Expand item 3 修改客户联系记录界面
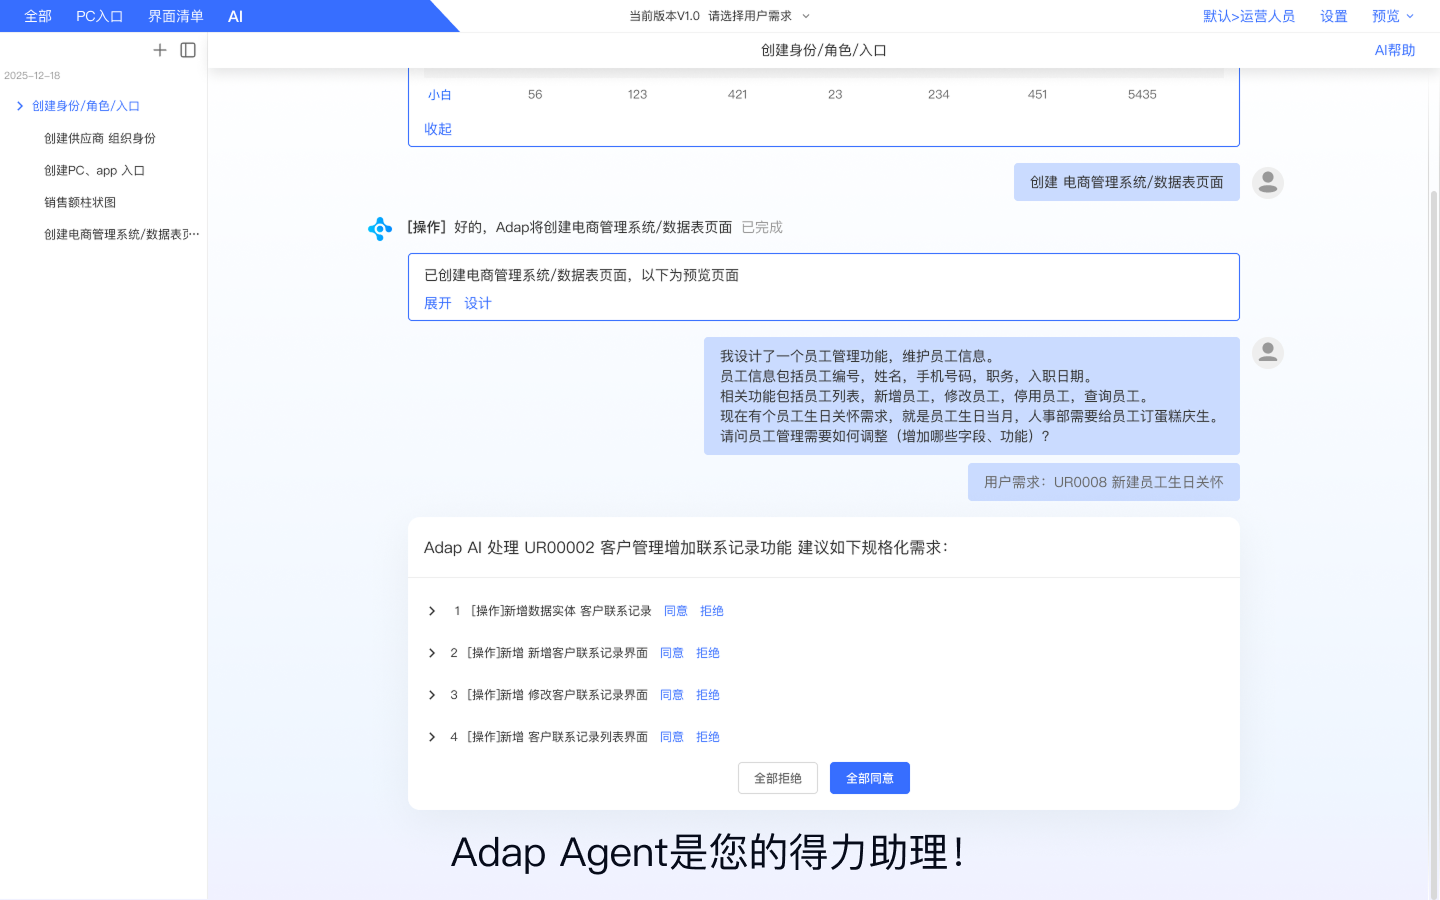Viewport: 1440px width, 900px height. coord(432,695)
